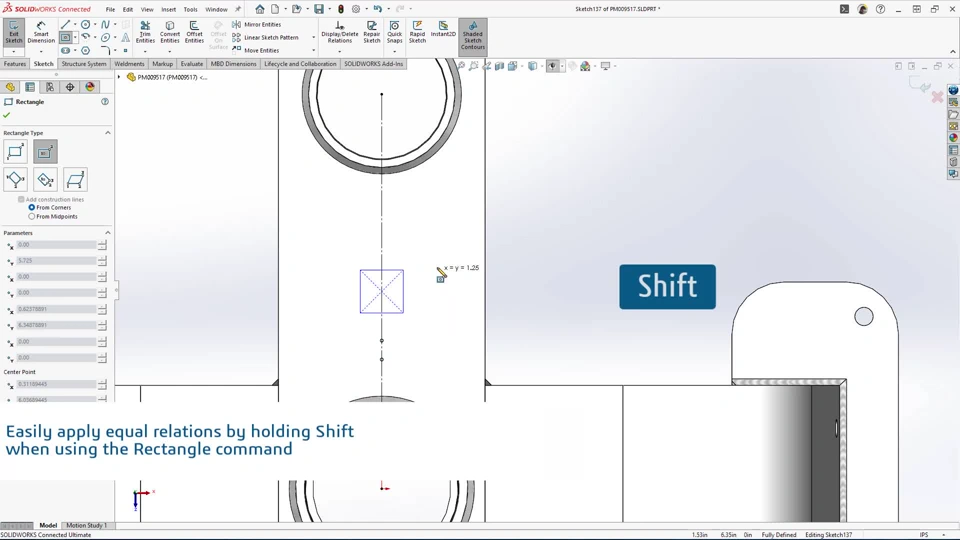The height and width of the screenshot is (540, 960).
Task: Select the 3 Point Center Rectangle type
Action: coord(45,179)
